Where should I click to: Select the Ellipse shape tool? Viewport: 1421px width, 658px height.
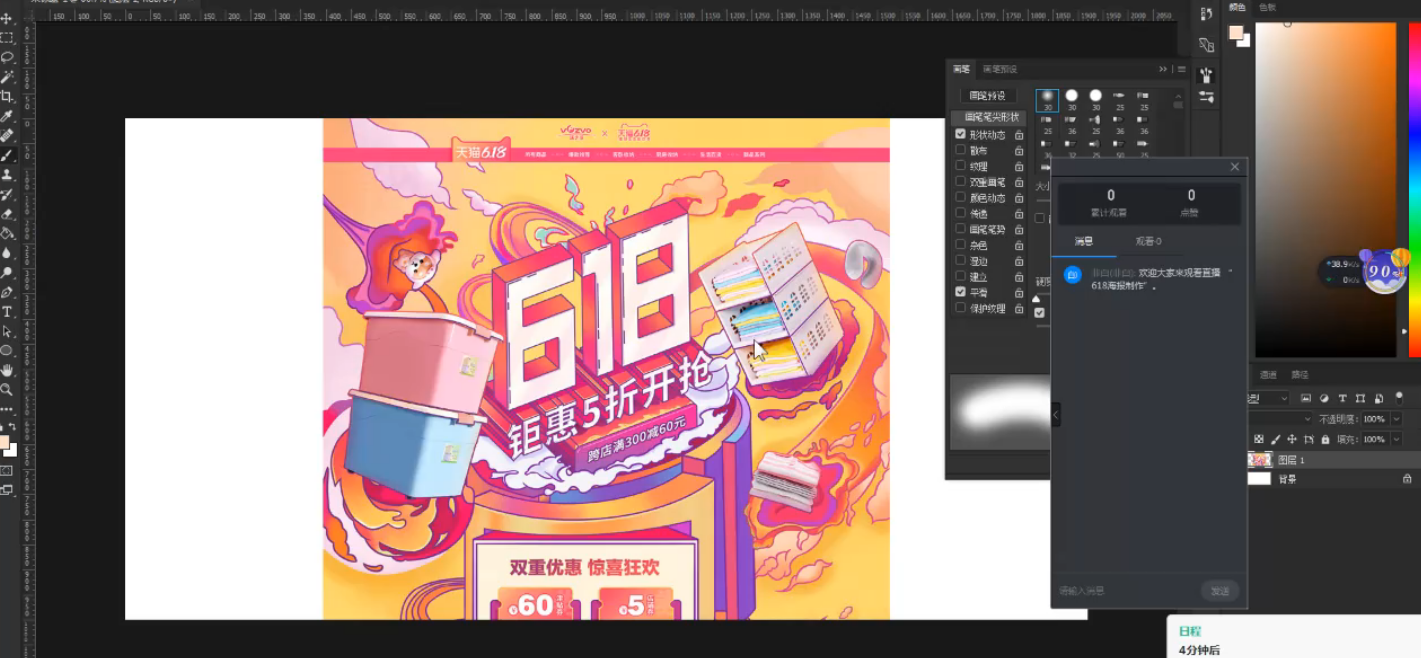click(x=7, y=350)
